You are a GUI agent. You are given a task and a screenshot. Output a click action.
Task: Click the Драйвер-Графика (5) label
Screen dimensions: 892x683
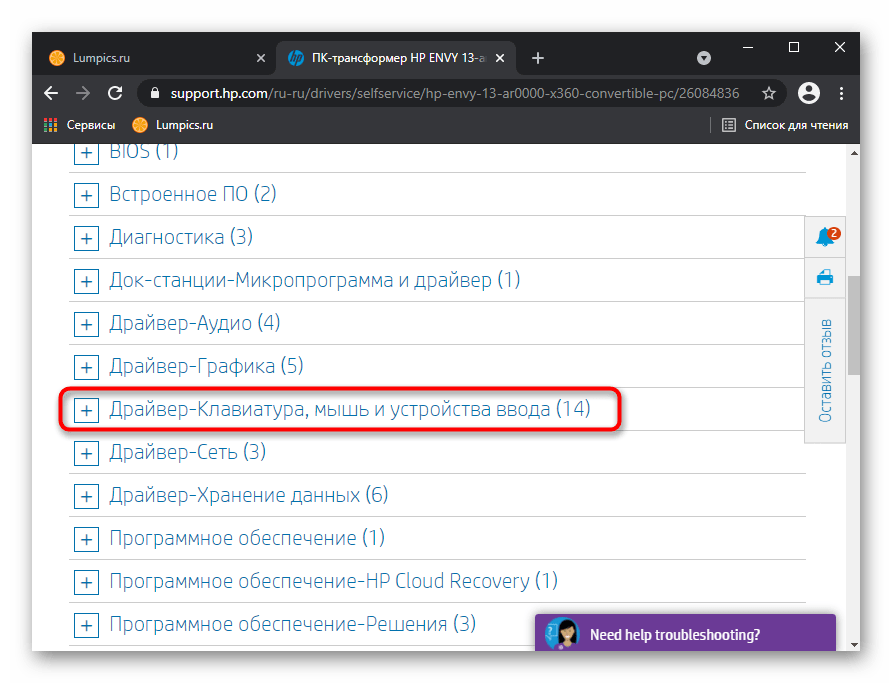206,366
